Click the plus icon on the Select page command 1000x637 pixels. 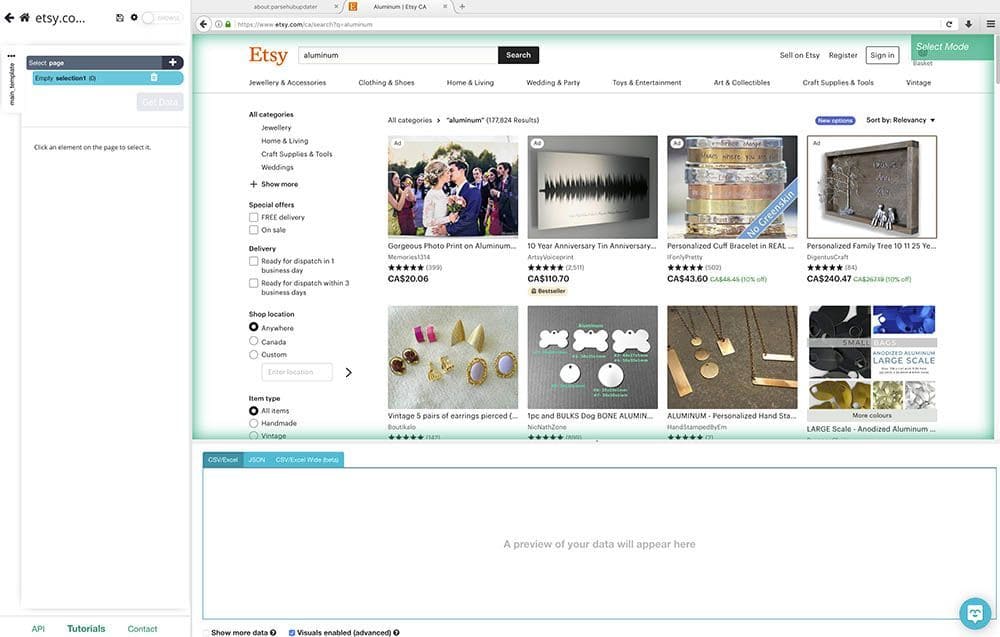point(173,62)
